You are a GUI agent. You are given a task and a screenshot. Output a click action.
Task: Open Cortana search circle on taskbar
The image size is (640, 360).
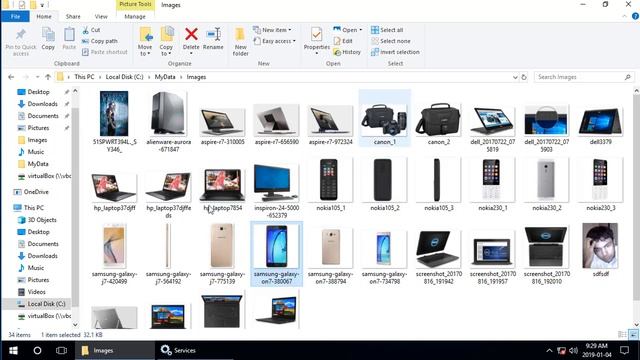(37, 350)
